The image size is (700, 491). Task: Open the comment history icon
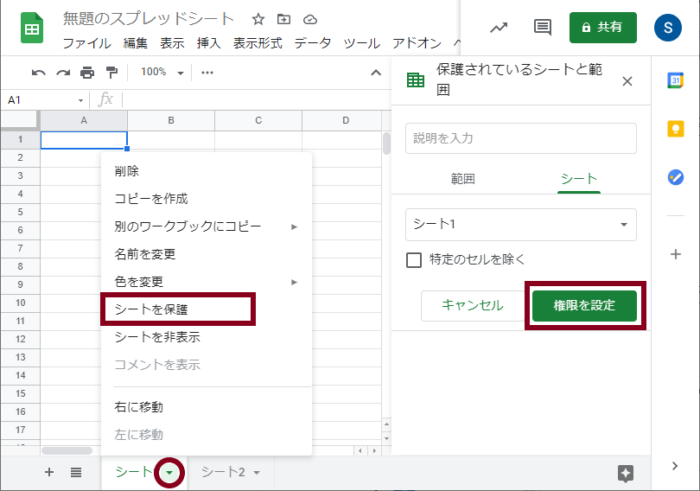pyautogui.click(x=542, y=27)
